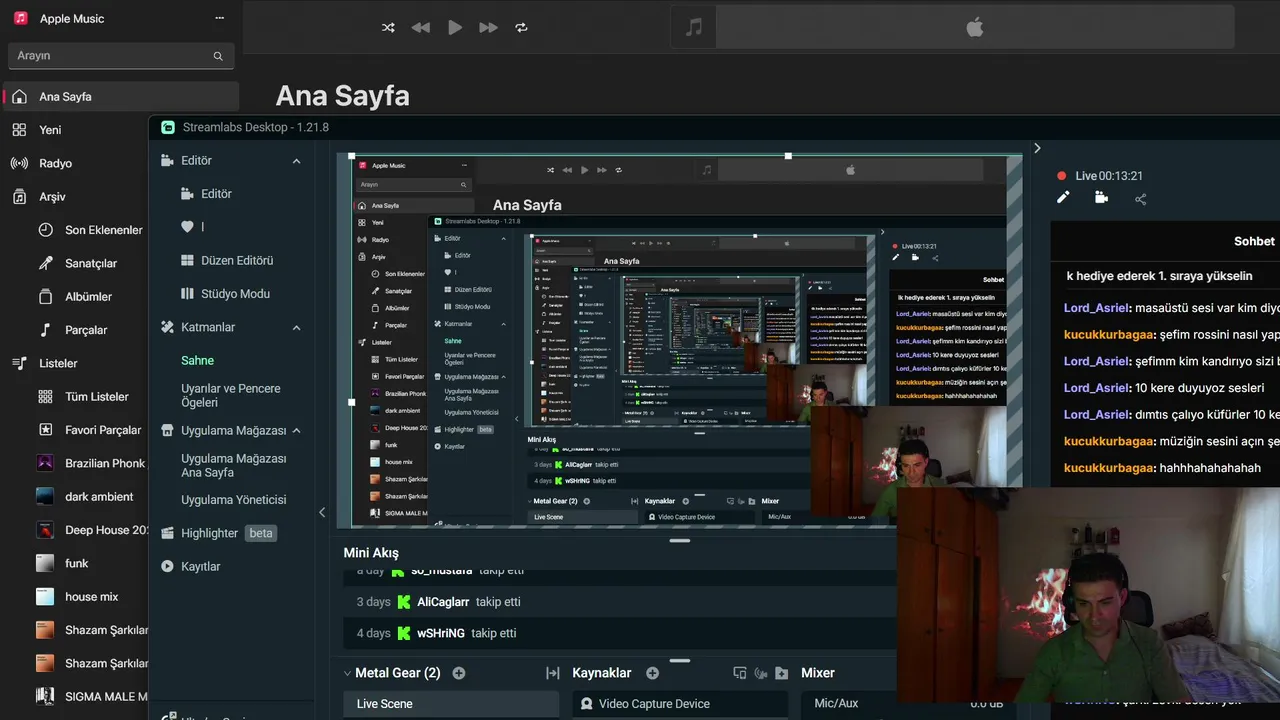Play music in Apple Music player
This screenshot has width=1280, height=720.
pyautogui.click(x=455, y=28)
